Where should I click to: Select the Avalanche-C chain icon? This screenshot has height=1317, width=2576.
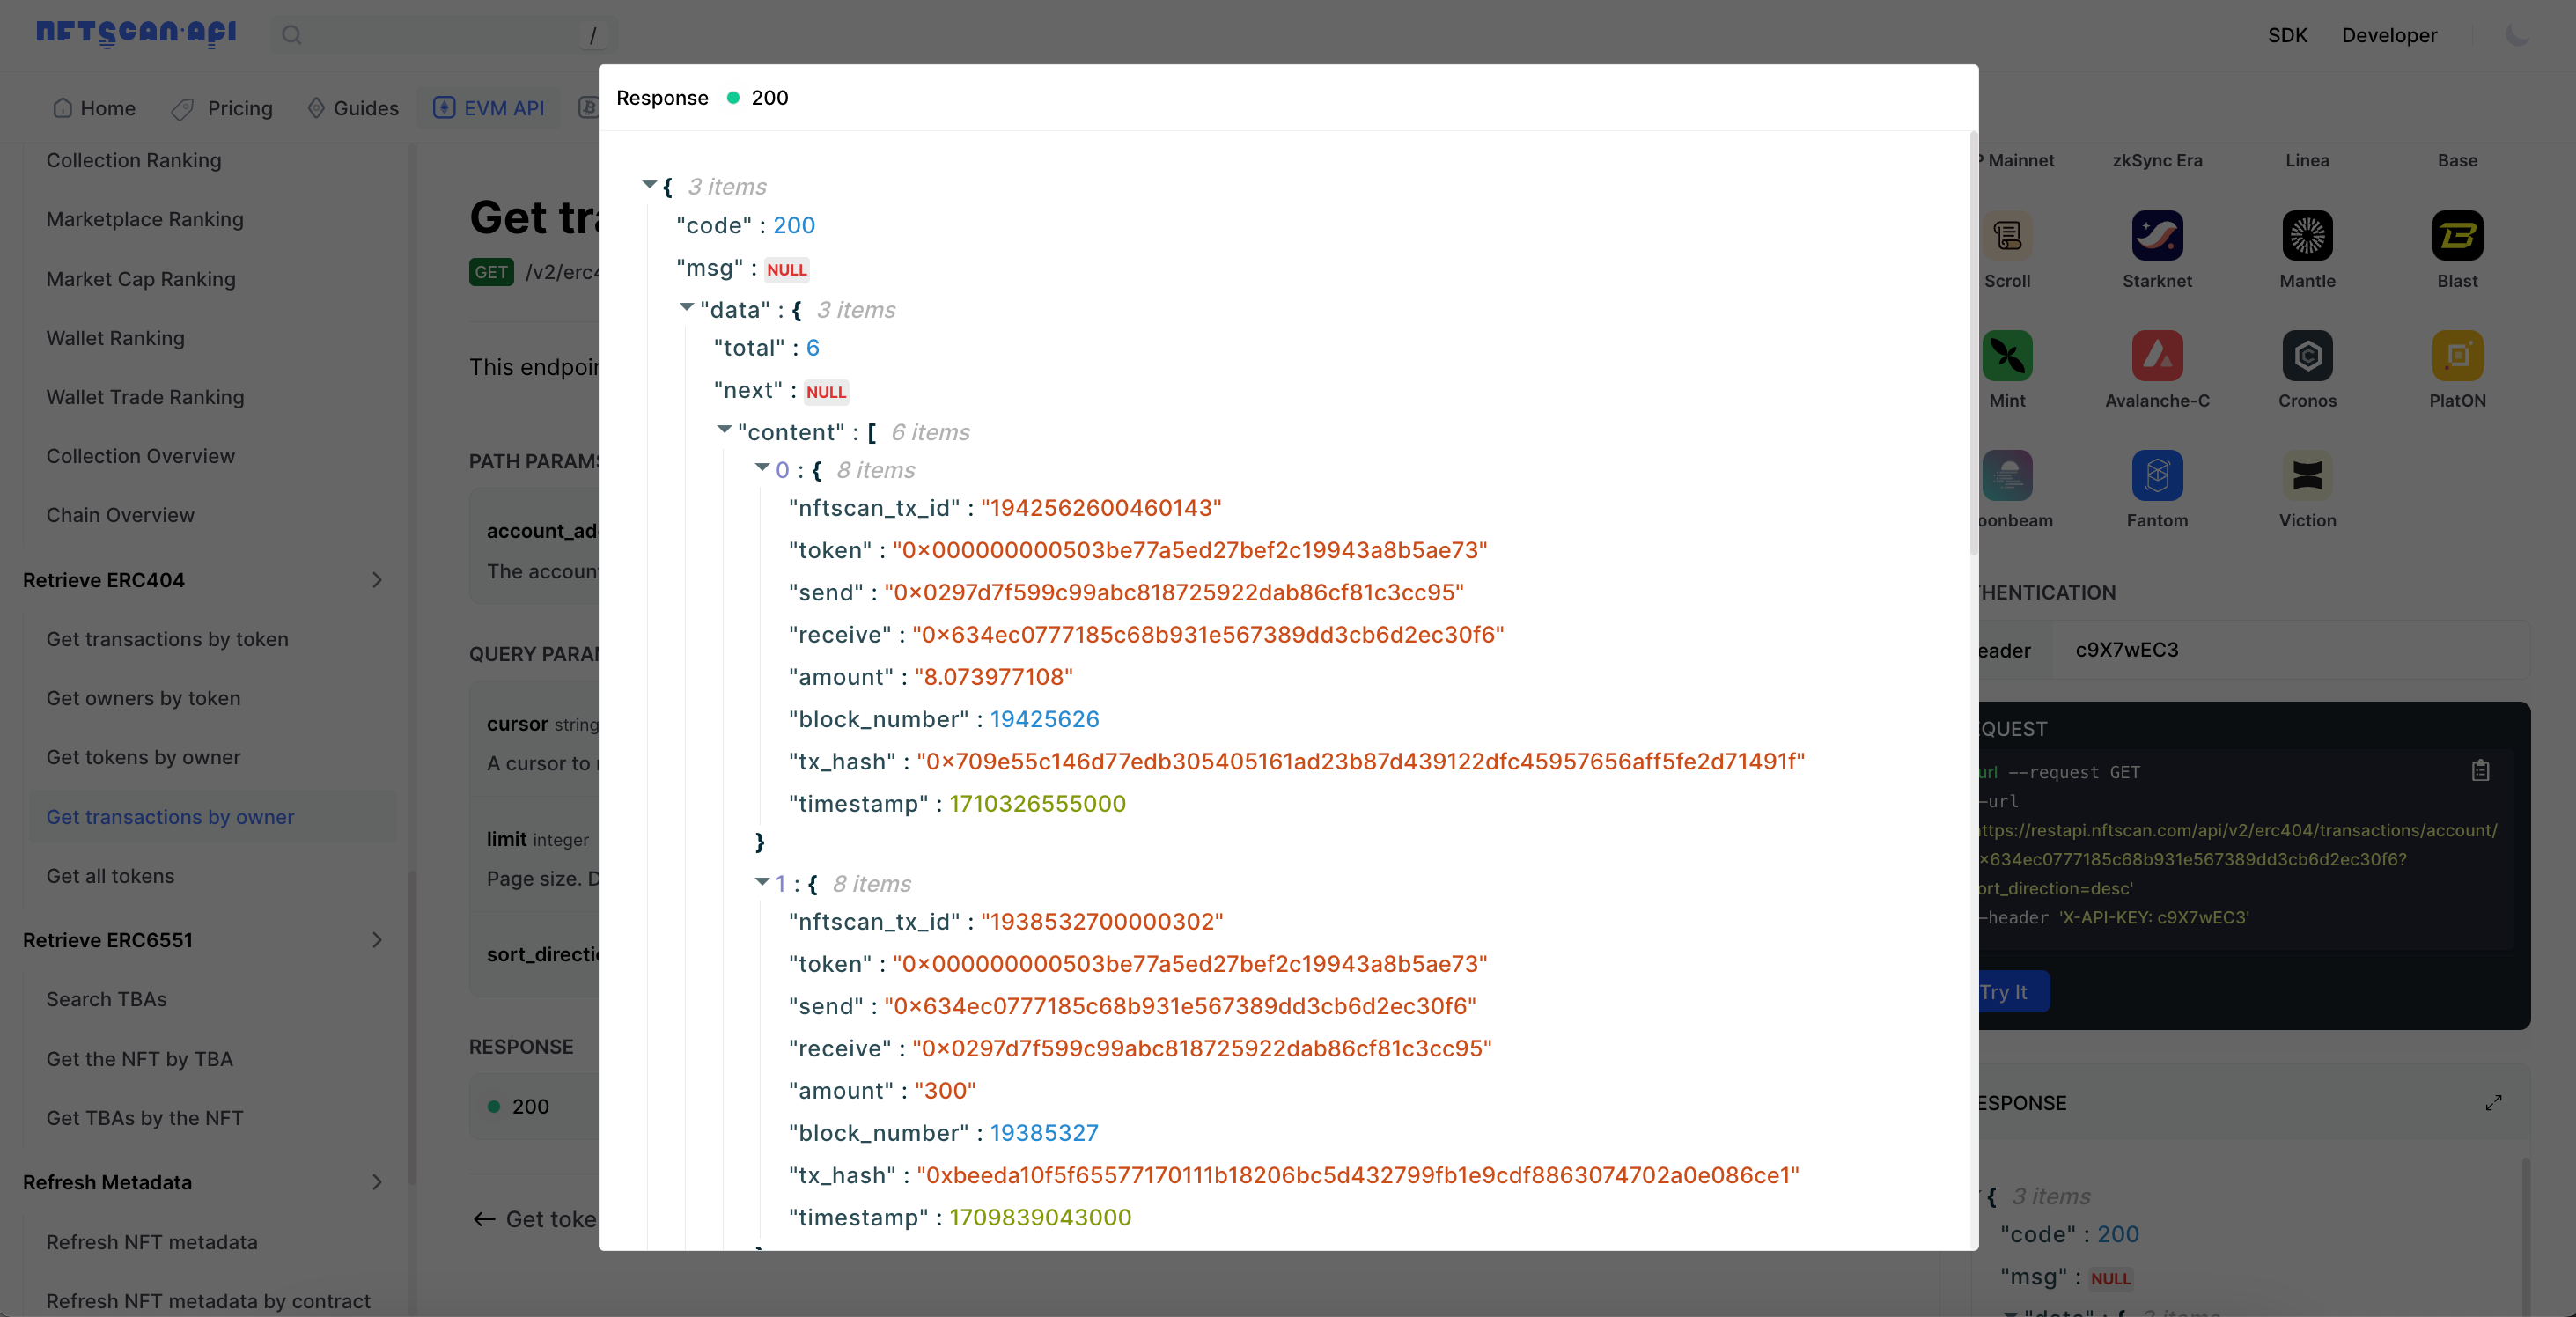[x=2157, y=355]
